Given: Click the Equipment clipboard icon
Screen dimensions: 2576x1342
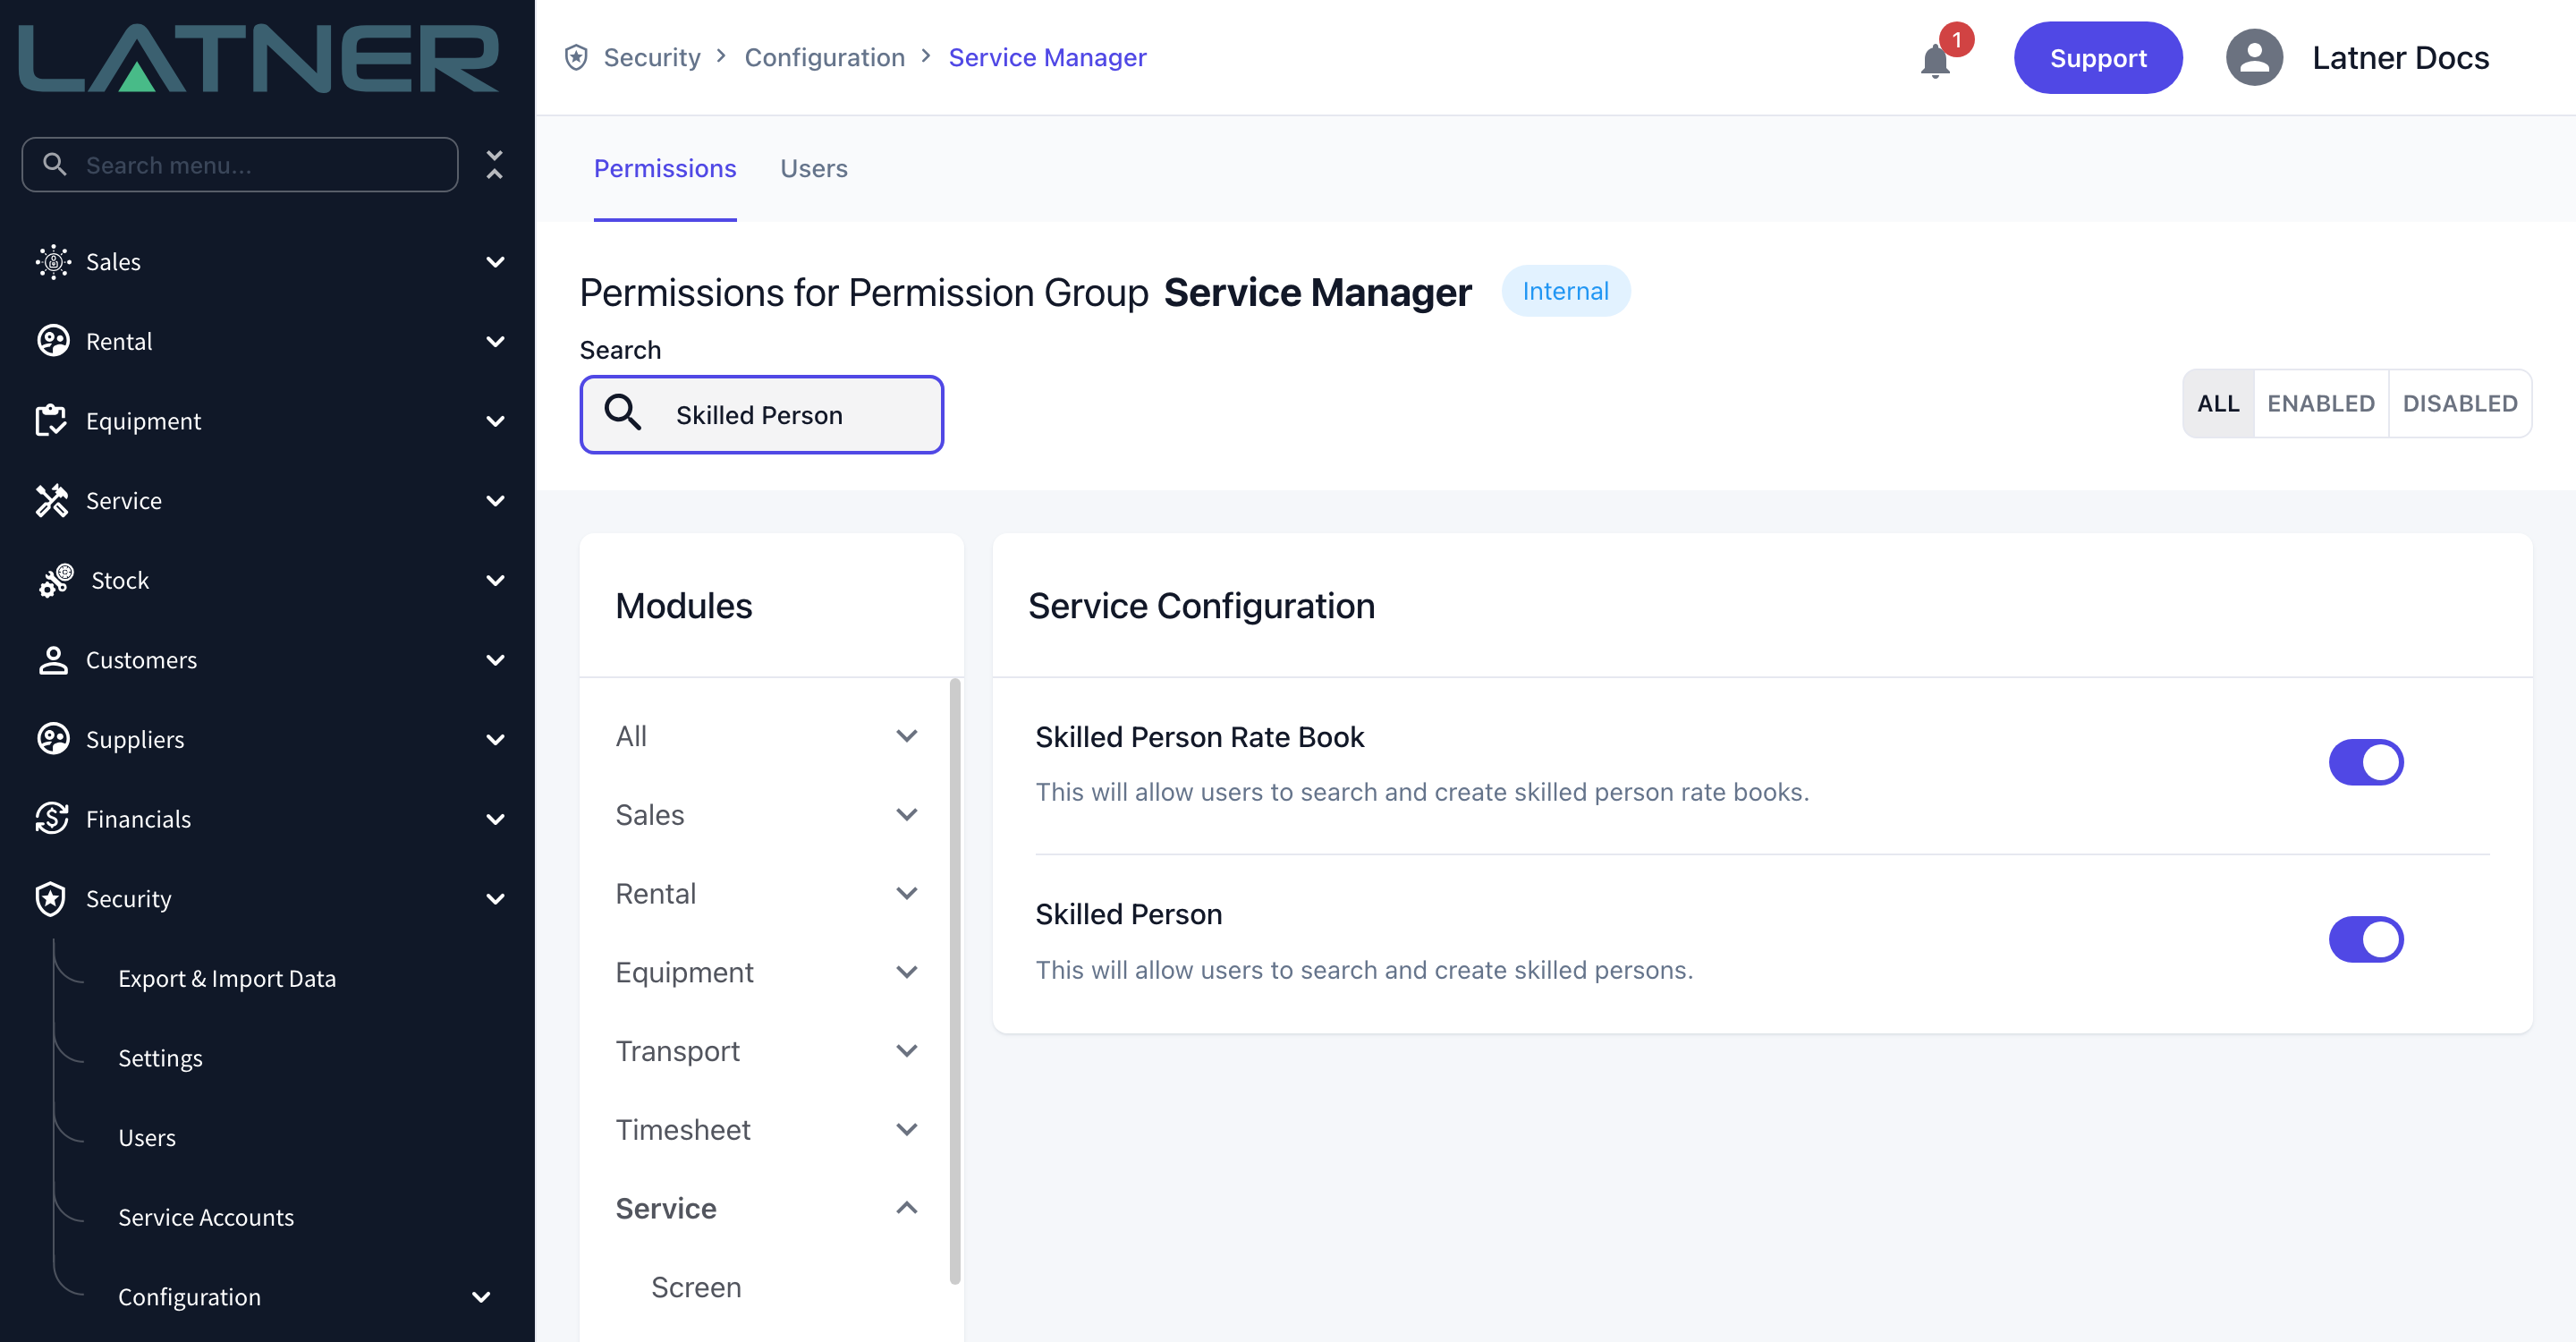Looking at the screenshot, I should tap(51, 421).
